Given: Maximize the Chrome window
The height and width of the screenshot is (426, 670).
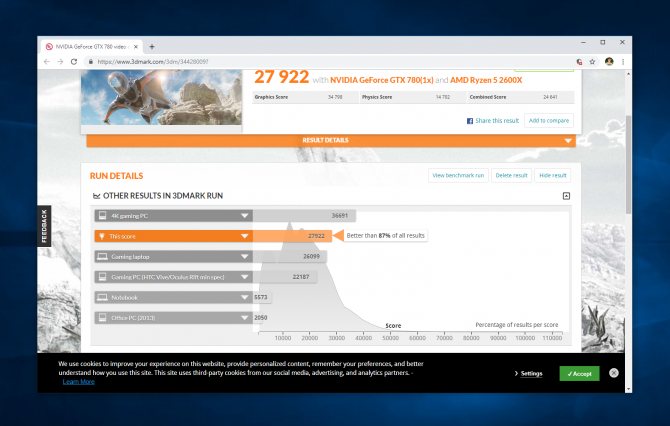Looking at the screenshot, I should [x=603, y=43].
